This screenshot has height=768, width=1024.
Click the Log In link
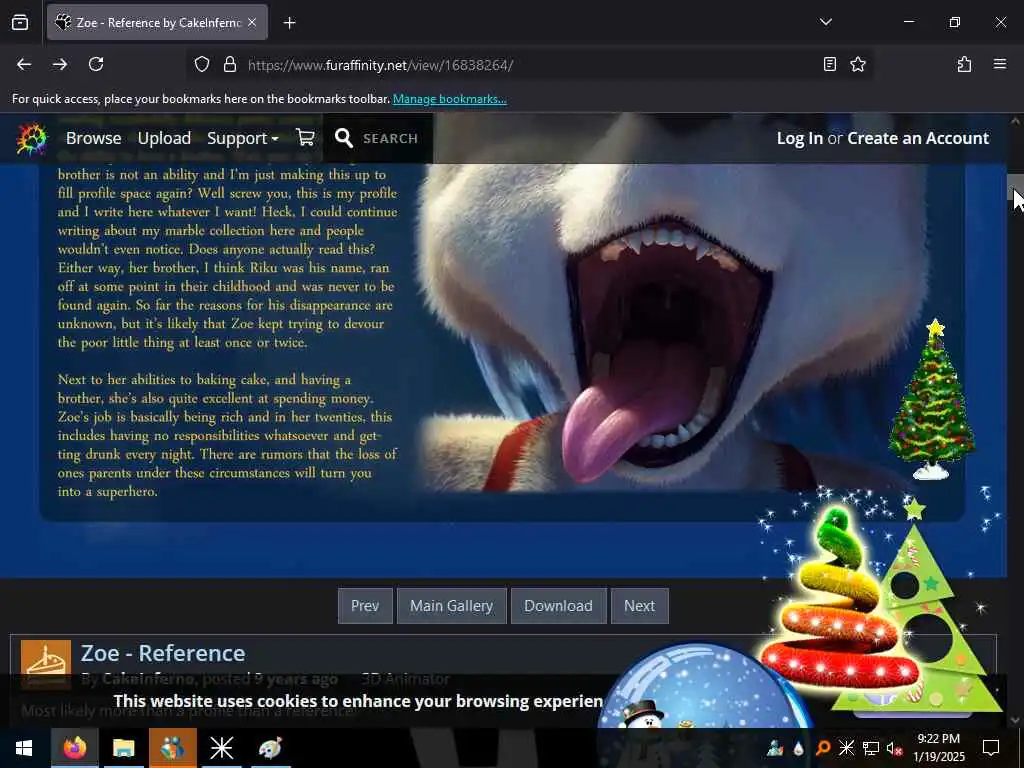tap(799, 138)
